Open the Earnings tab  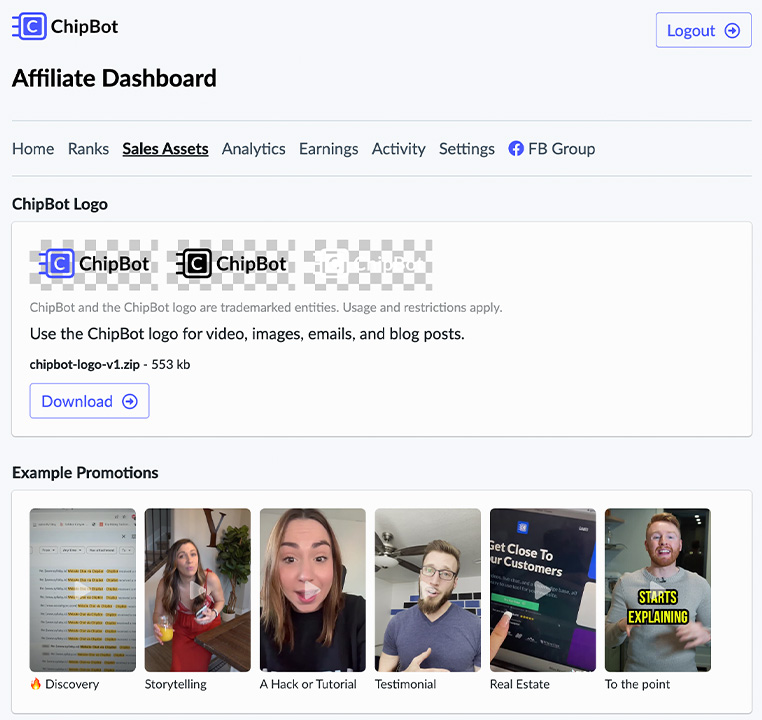(329, 149)
